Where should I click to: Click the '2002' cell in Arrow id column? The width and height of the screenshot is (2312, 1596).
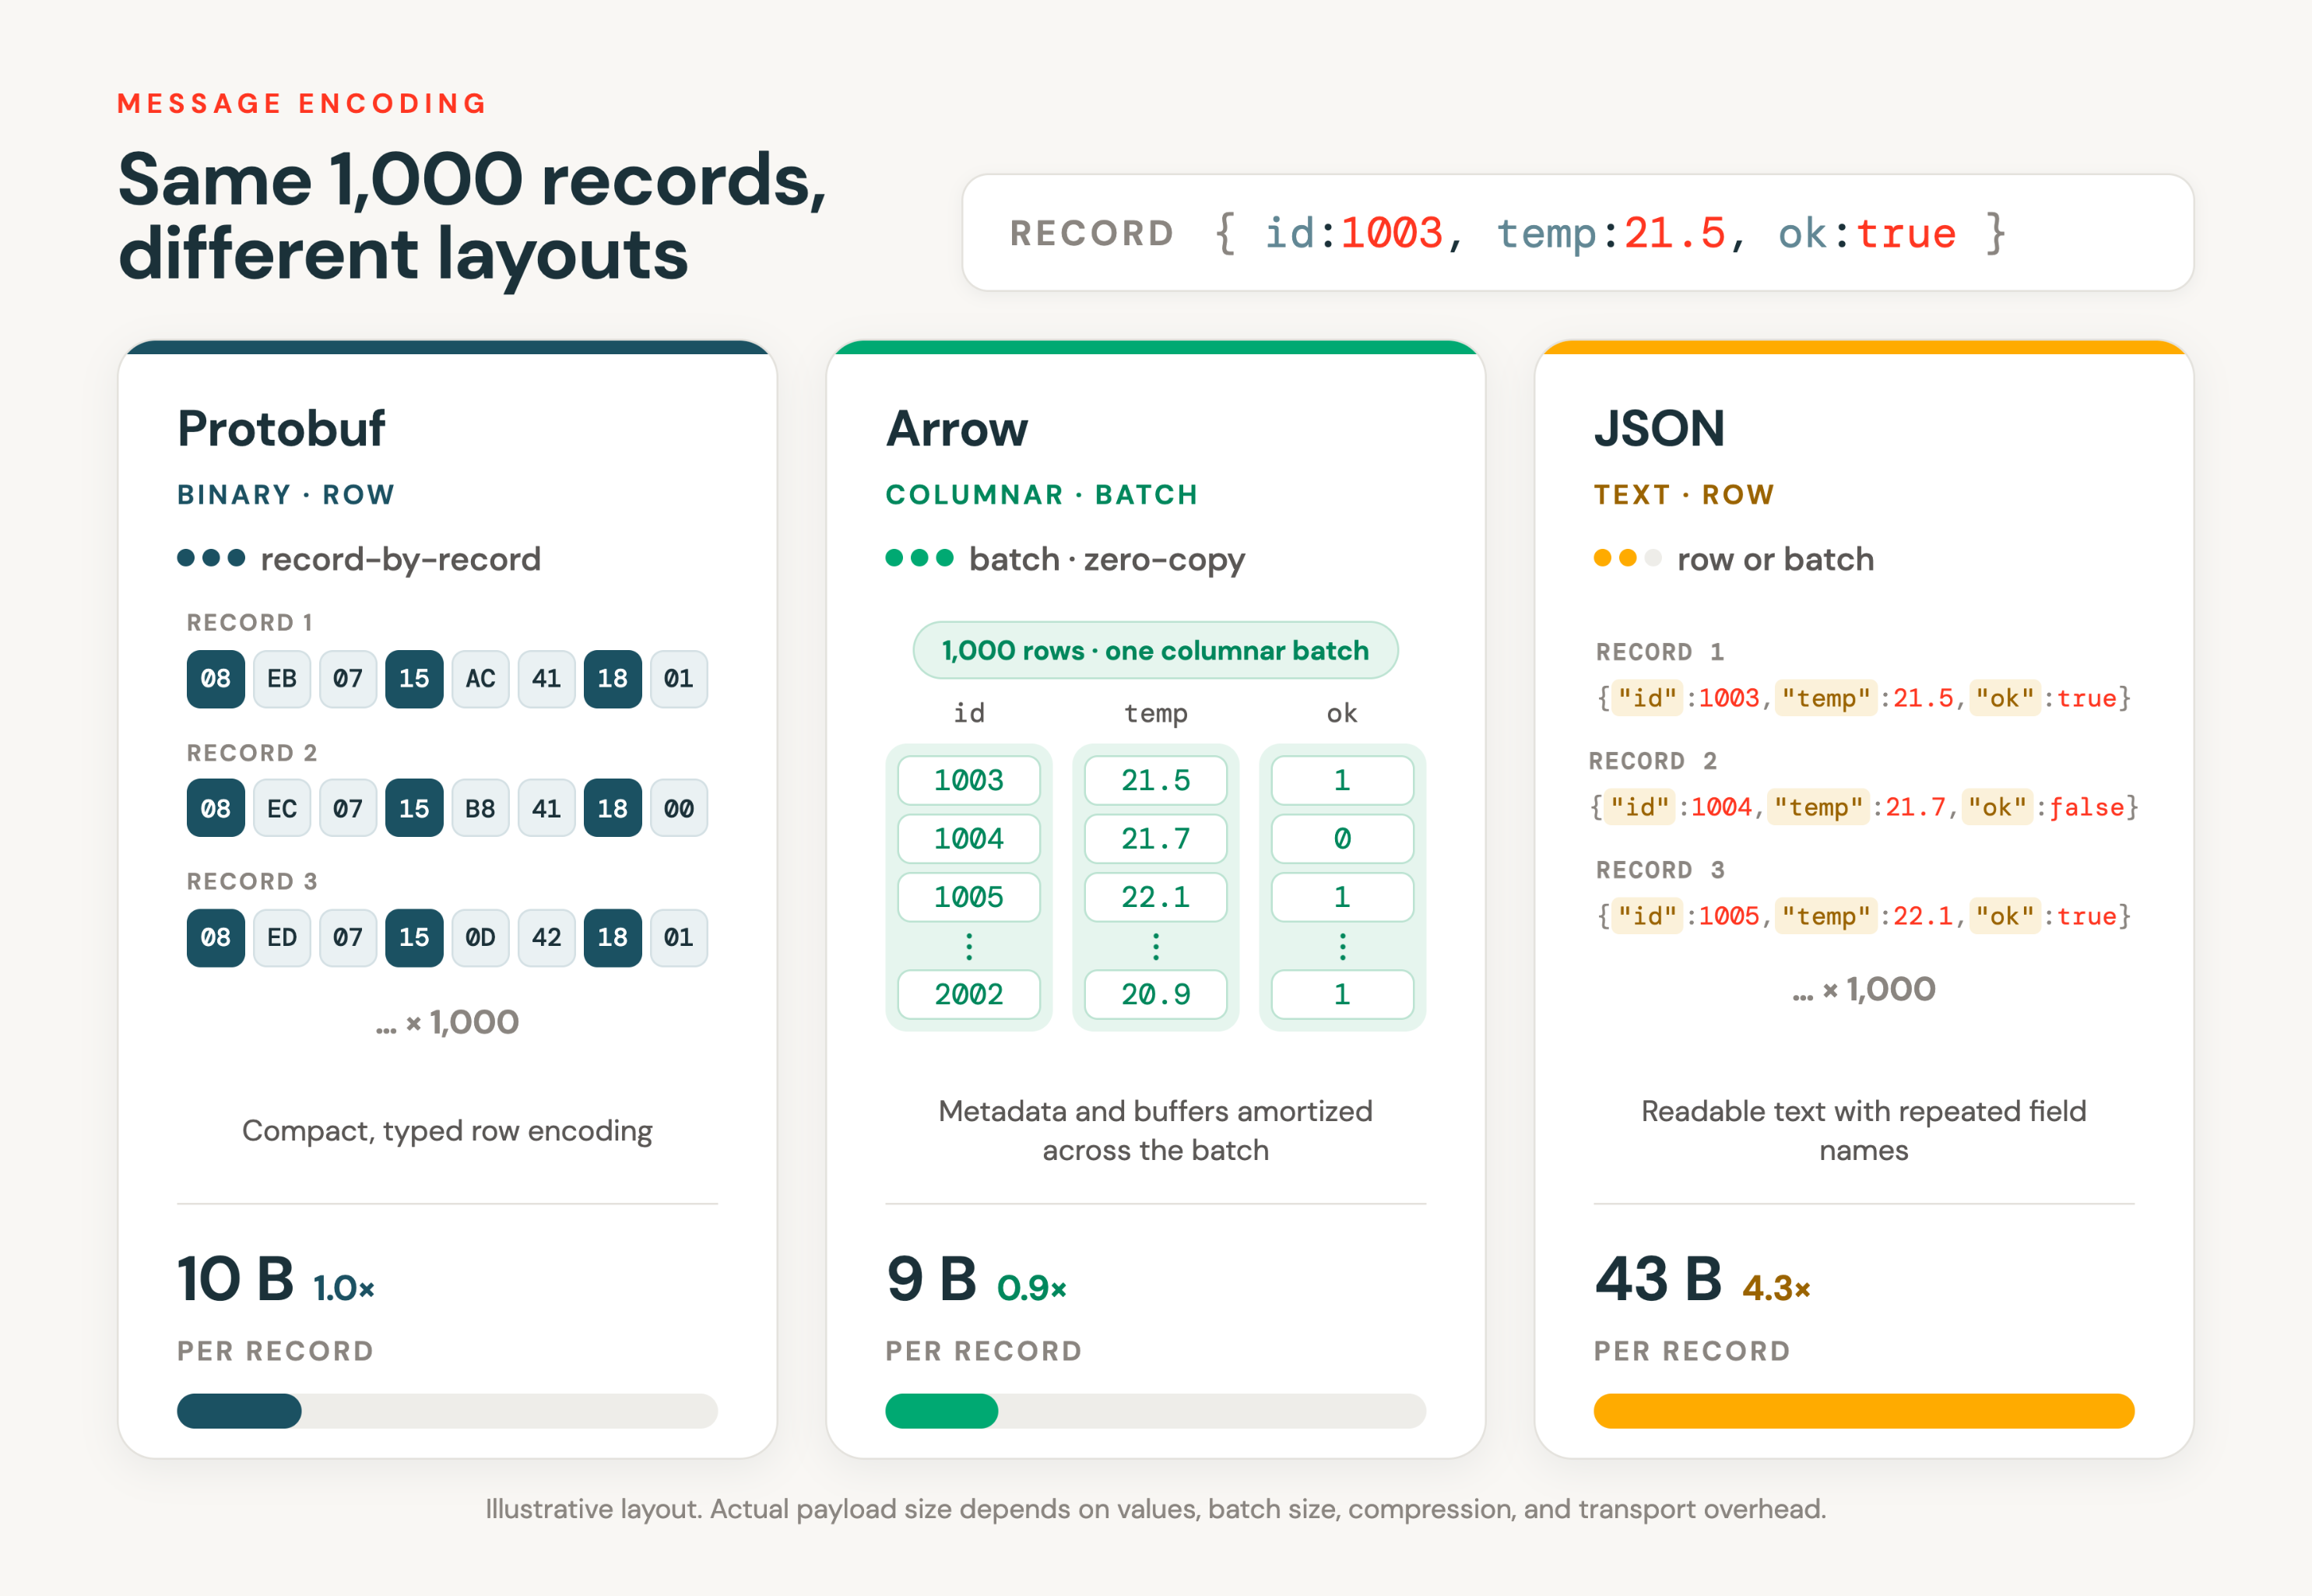968,994
